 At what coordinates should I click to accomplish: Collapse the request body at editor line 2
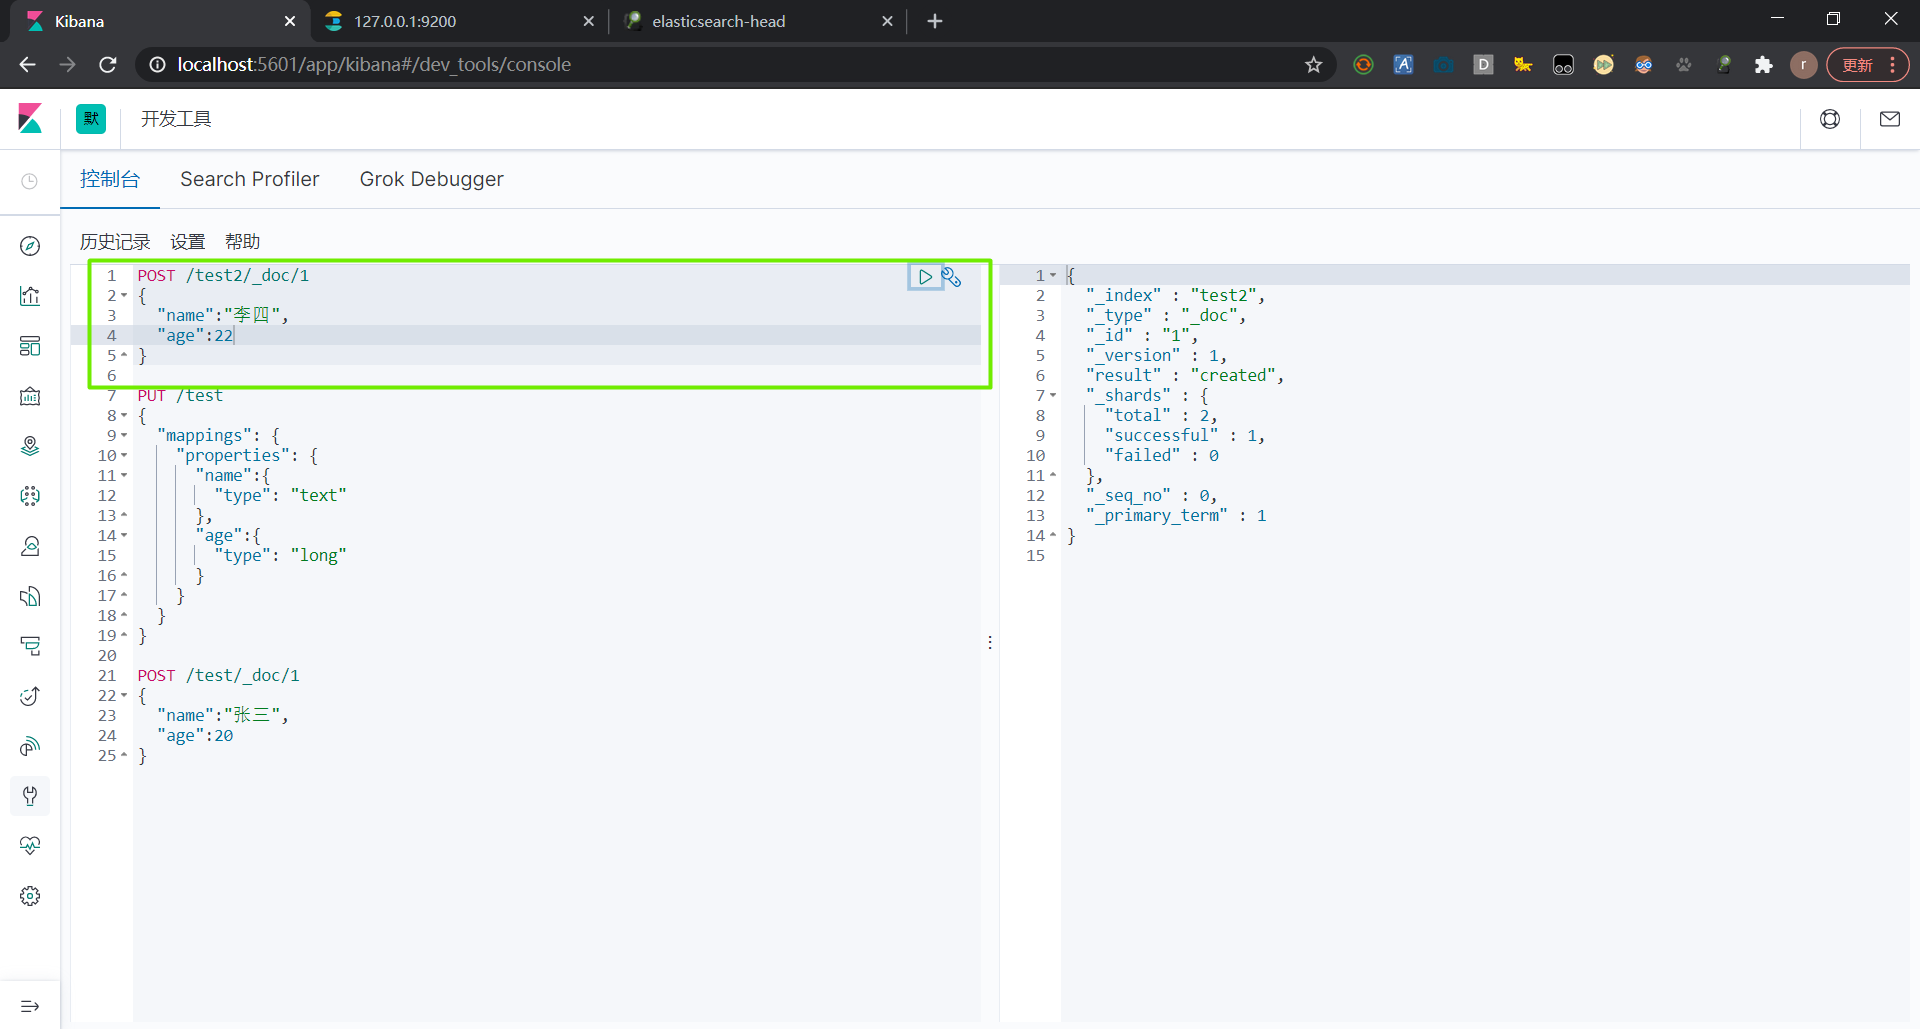pos(124,296)
